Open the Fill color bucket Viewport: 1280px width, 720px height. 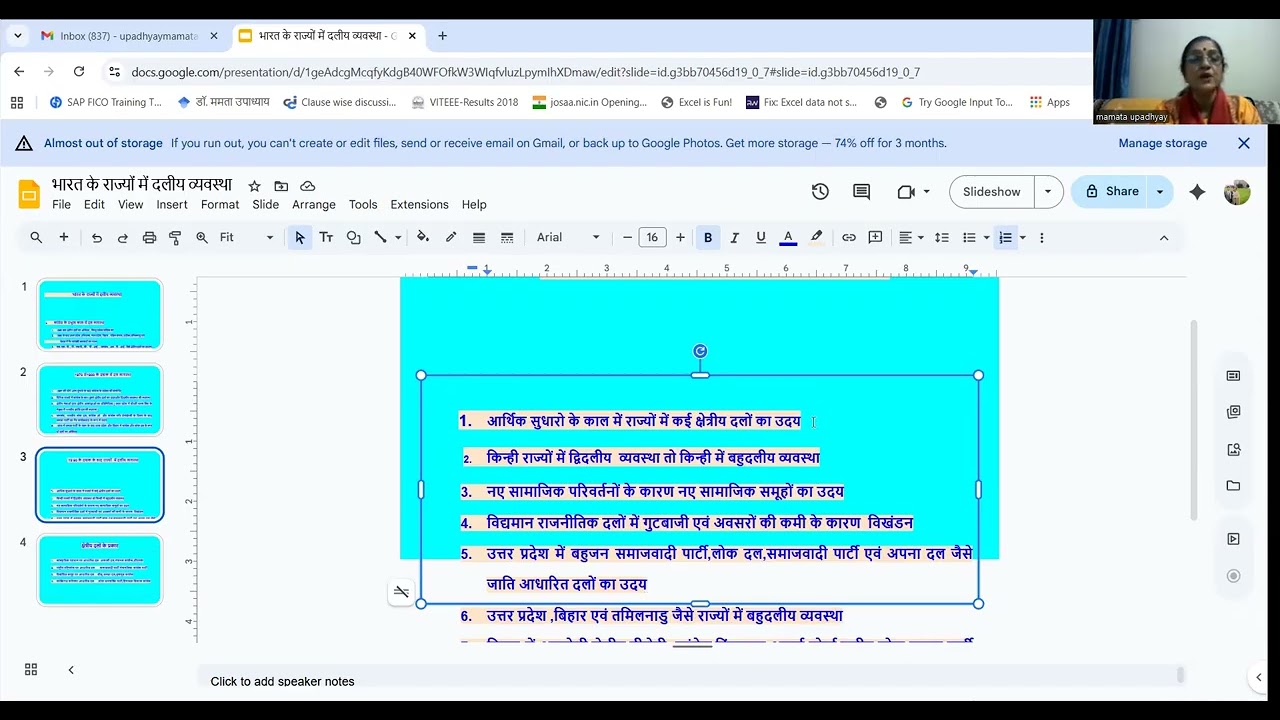click(423, 237)
